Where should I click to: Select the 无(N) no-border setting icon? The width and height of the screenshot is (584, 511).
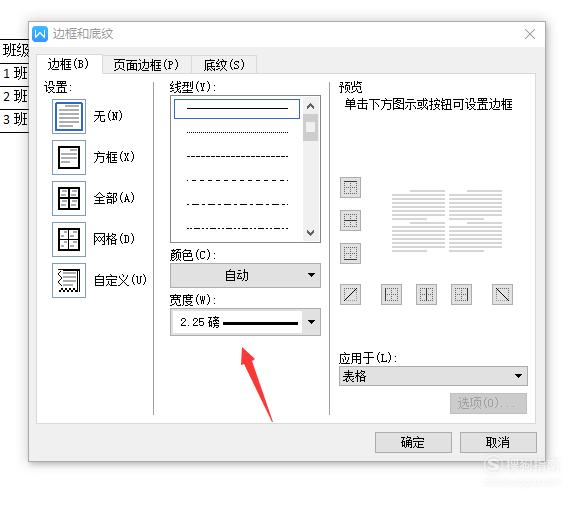click(x=69, y=117)
